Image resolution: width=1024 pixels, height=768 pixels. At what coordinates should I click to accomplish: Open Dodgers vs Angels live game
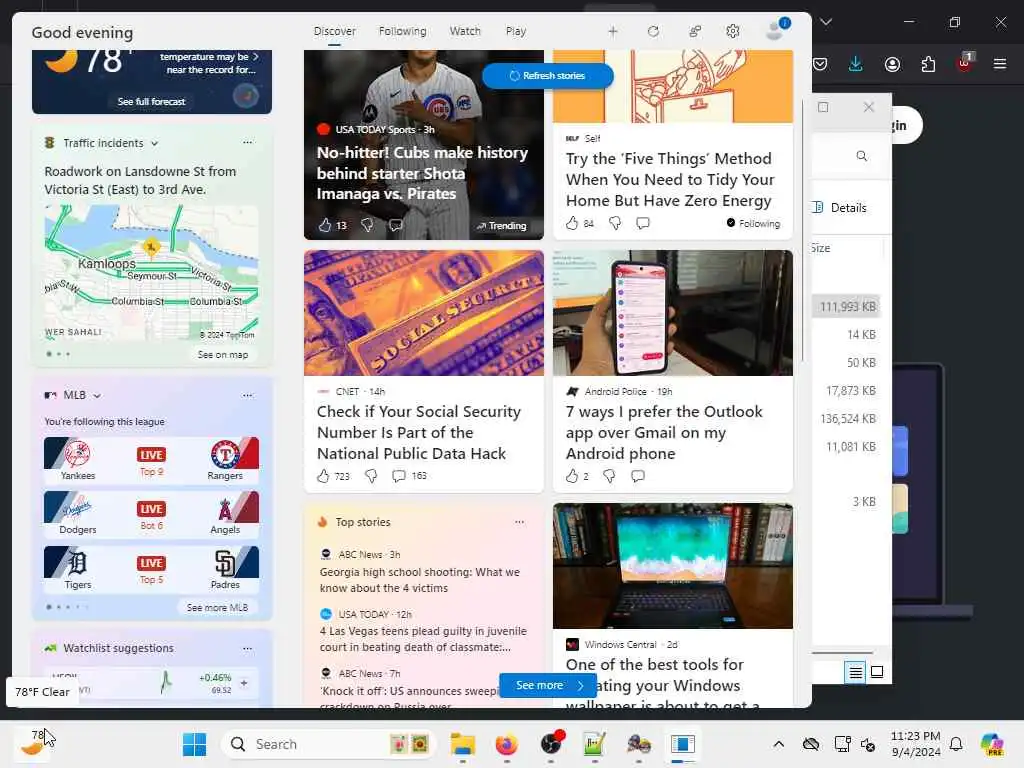point(152,515)
